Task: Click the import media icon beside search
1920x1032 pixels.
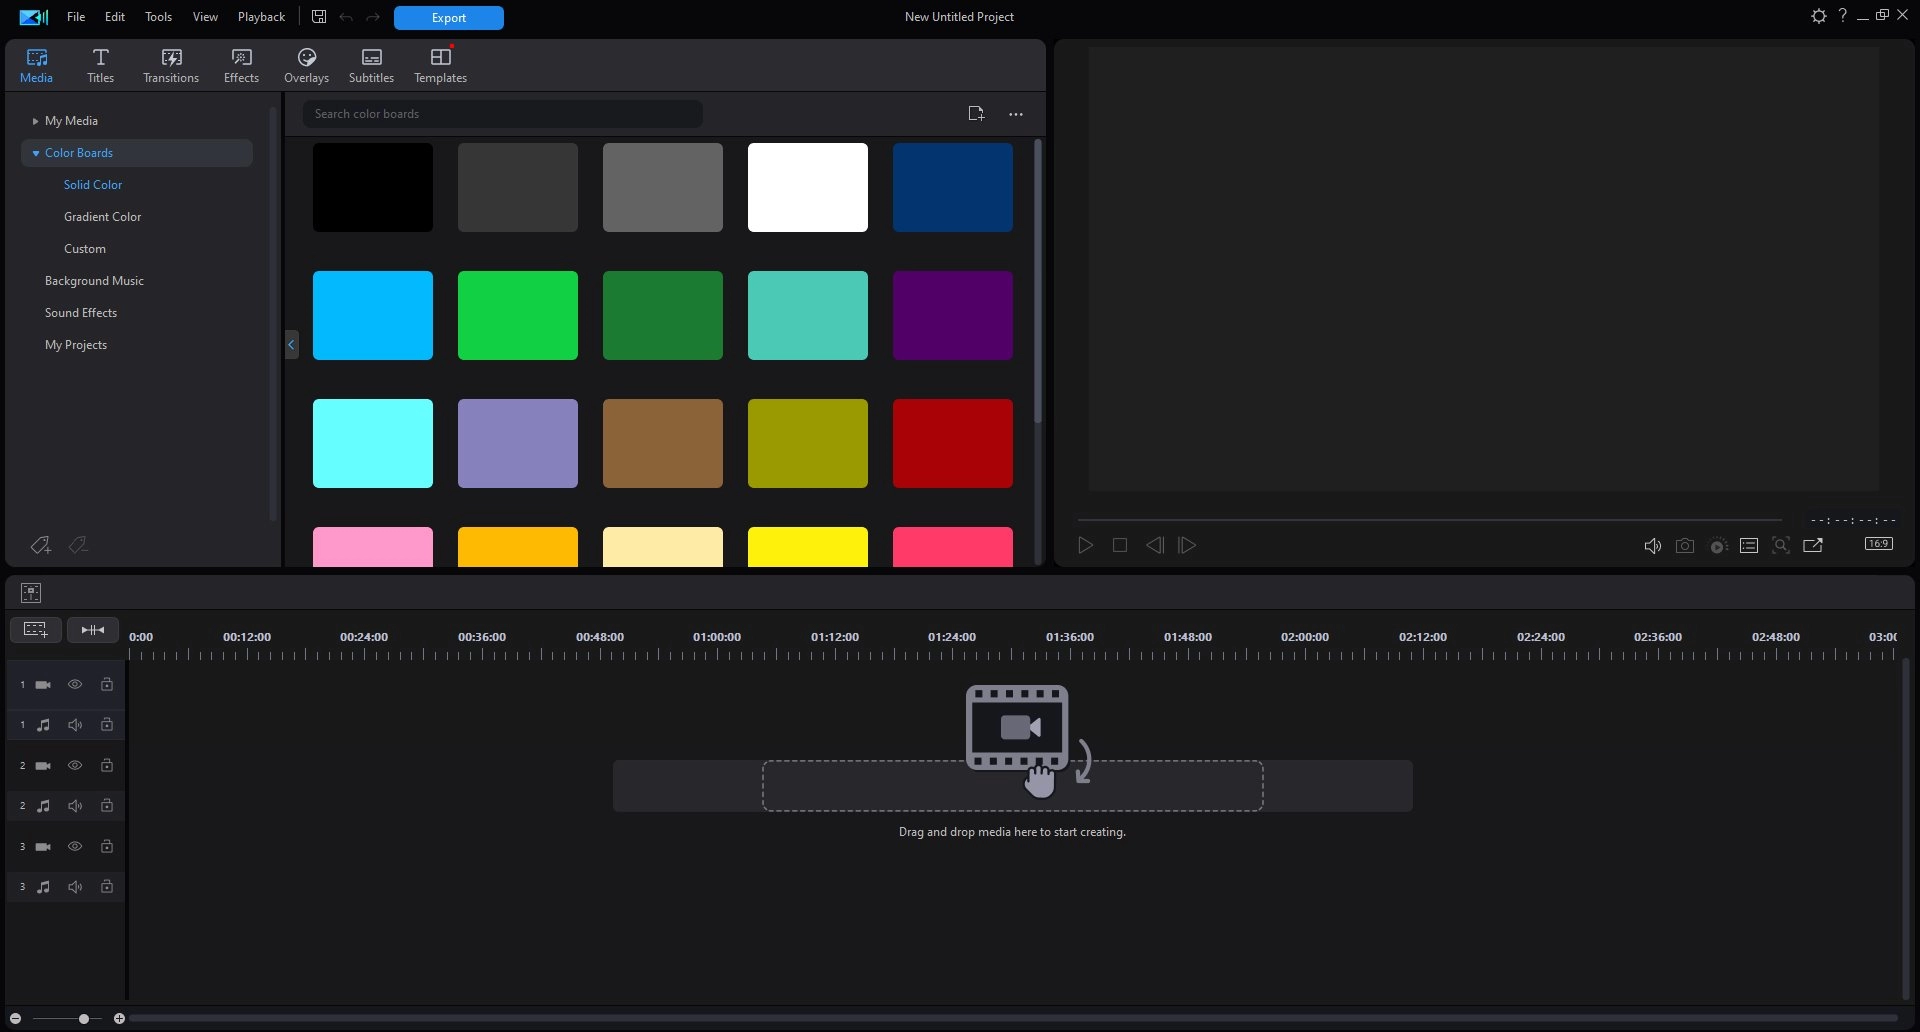Action: click(976, 114)
